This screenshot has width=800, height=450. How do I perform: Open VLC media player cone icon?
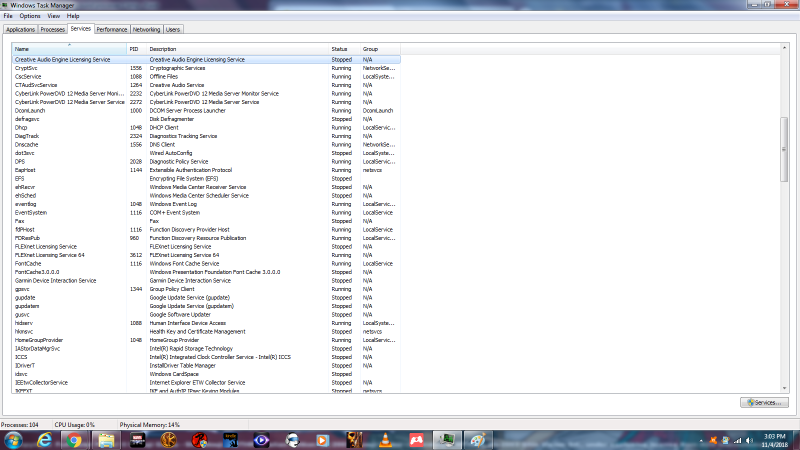click(385, 440)
